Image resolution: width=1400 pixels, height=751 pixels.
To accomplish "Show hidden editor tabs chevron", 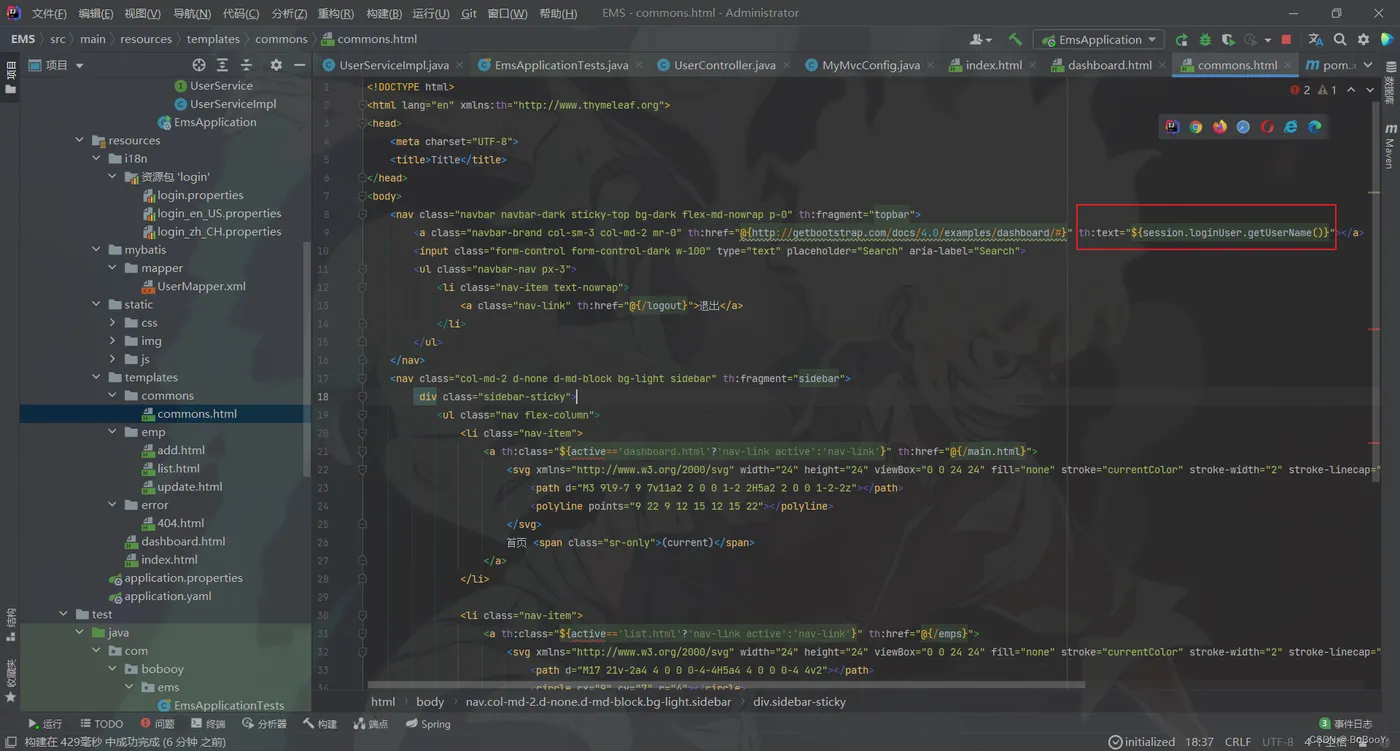I will tap(1370, 65).
